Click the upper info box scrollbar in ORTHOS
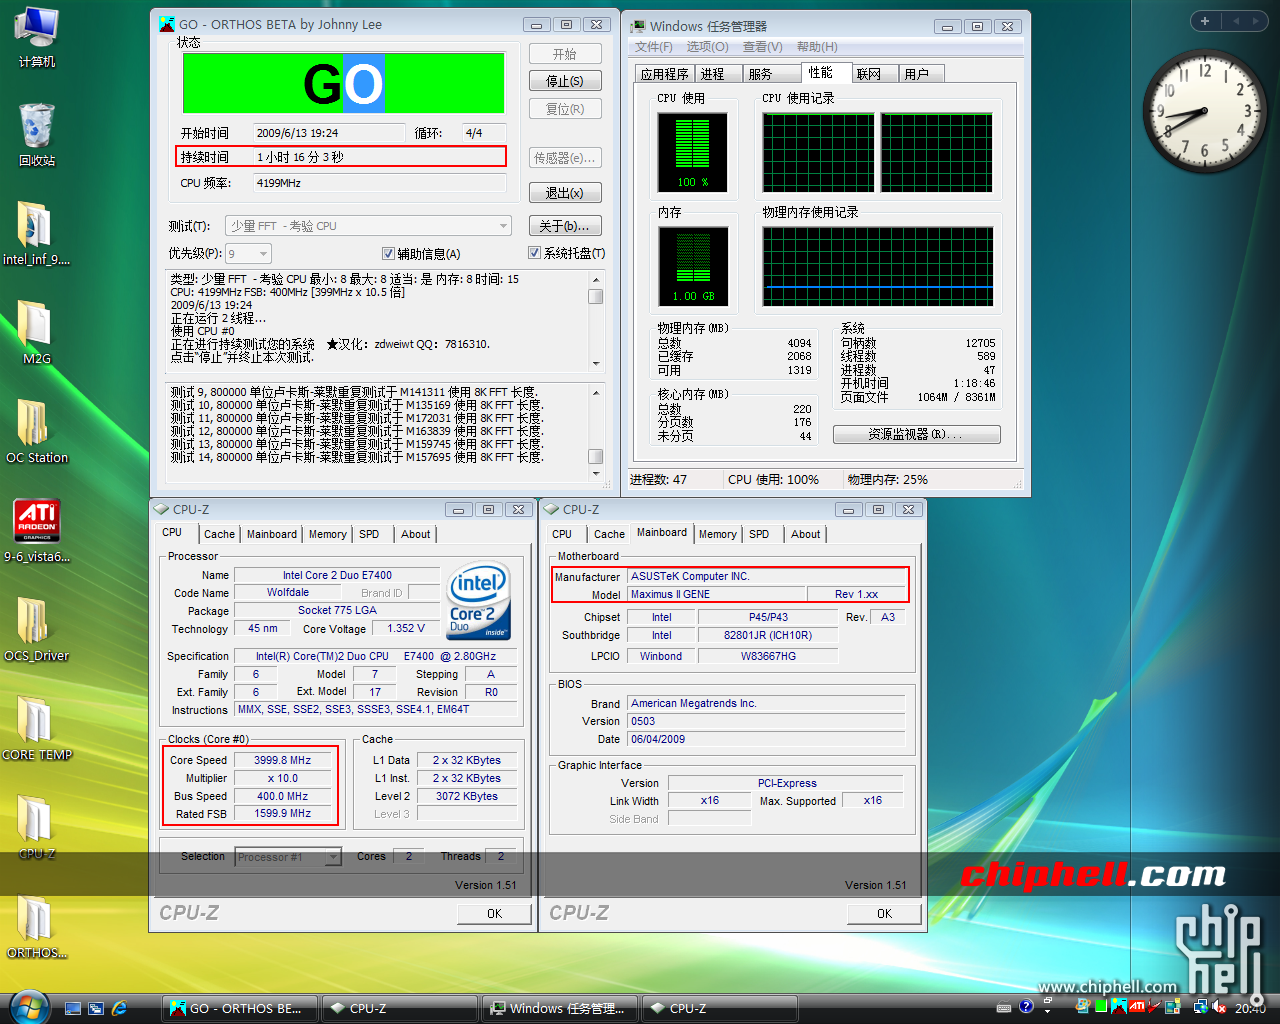 596,321
